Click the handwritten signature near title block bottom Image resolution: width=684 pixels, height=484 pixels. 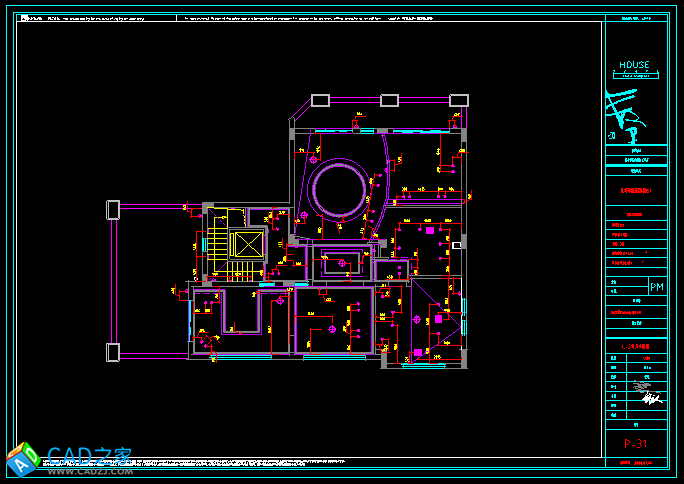click(652, 399)
